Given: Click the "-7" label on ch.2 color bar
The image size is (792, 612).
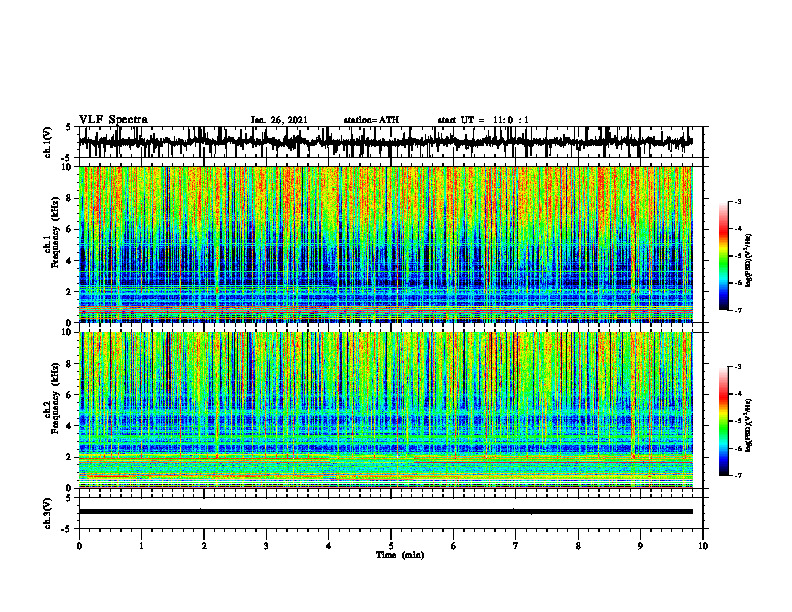Looking at the screenshot, I should click(738, 475).
